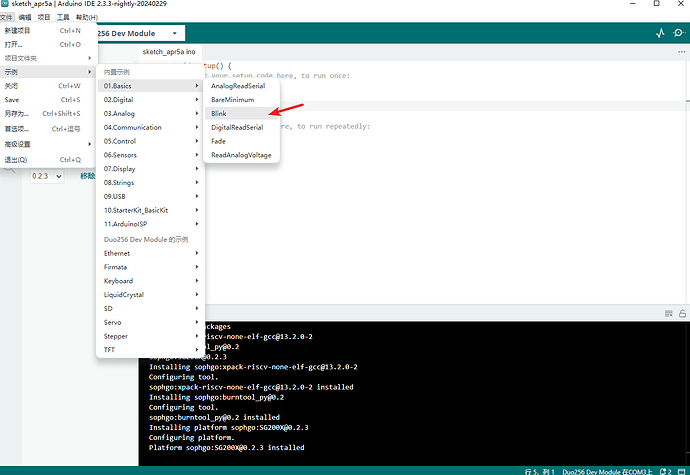Choose 打开... in the file menu
The image size is (690, 475).
click(x=48, y=44)
